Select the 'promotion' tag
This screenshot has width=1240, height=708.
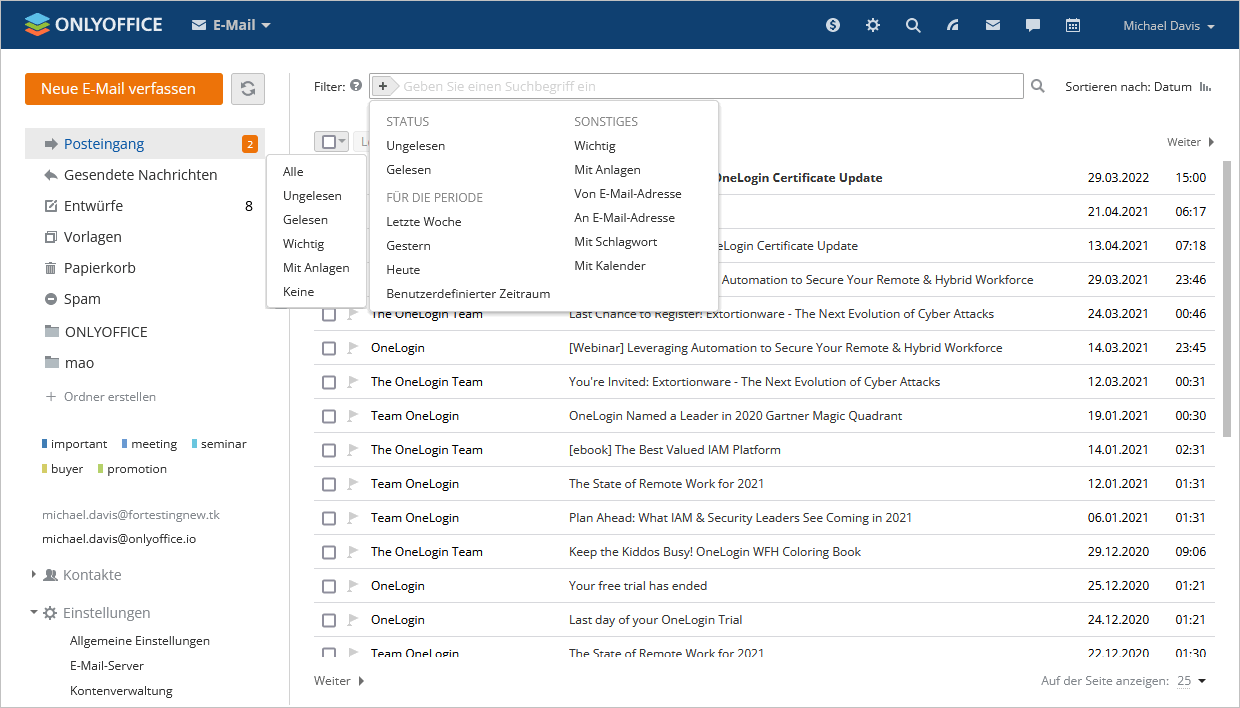(132, 469)
